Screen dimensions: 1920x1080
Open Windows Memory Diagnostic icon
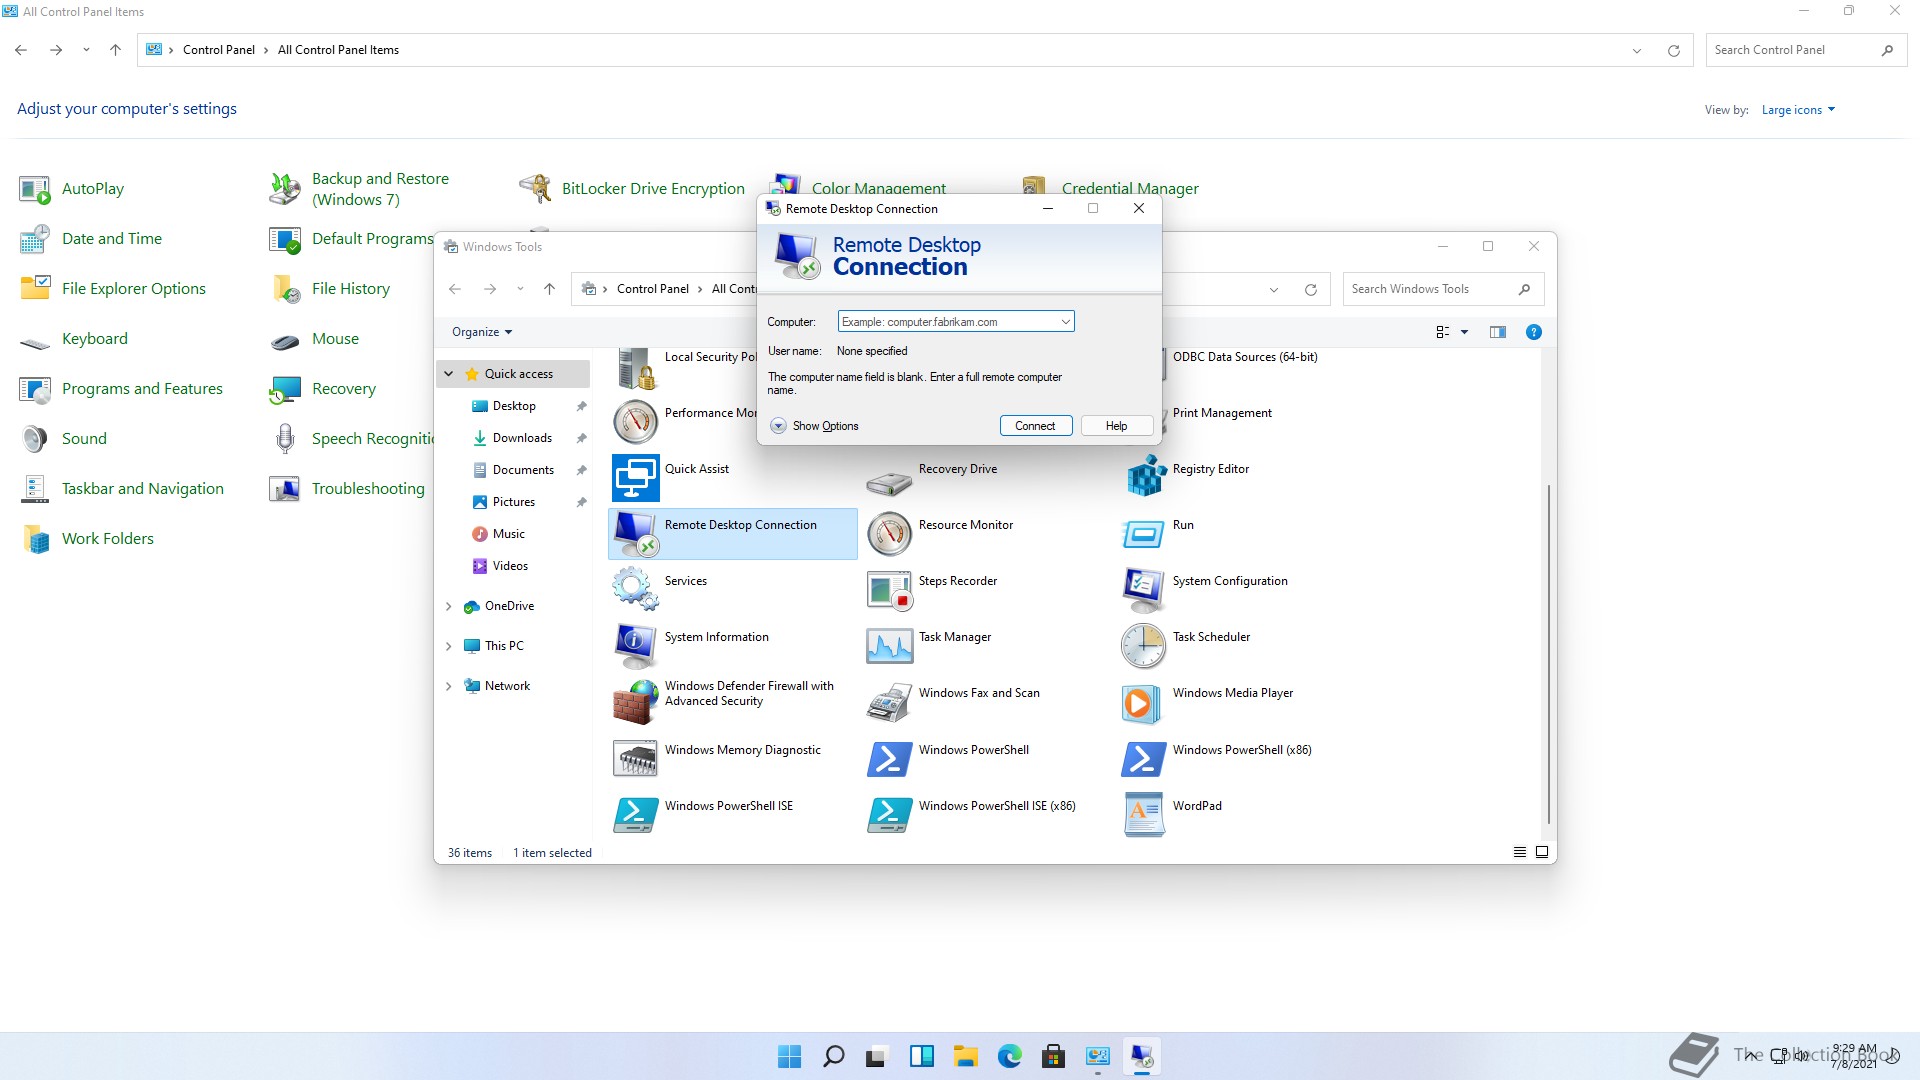click(x=636, y=758)
